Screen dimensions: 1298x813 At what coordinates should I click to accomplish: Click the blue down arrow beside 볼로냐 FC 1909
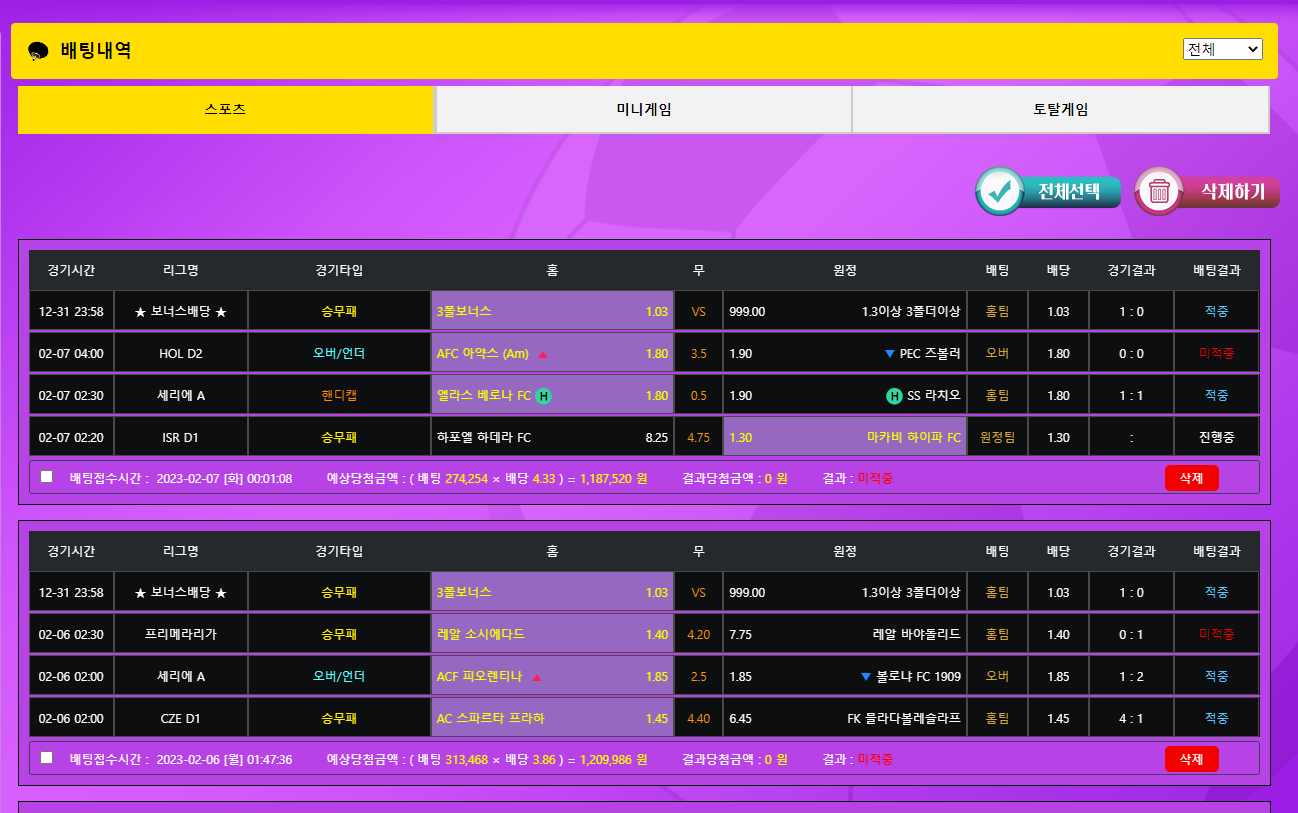click(x=866, y=677)
